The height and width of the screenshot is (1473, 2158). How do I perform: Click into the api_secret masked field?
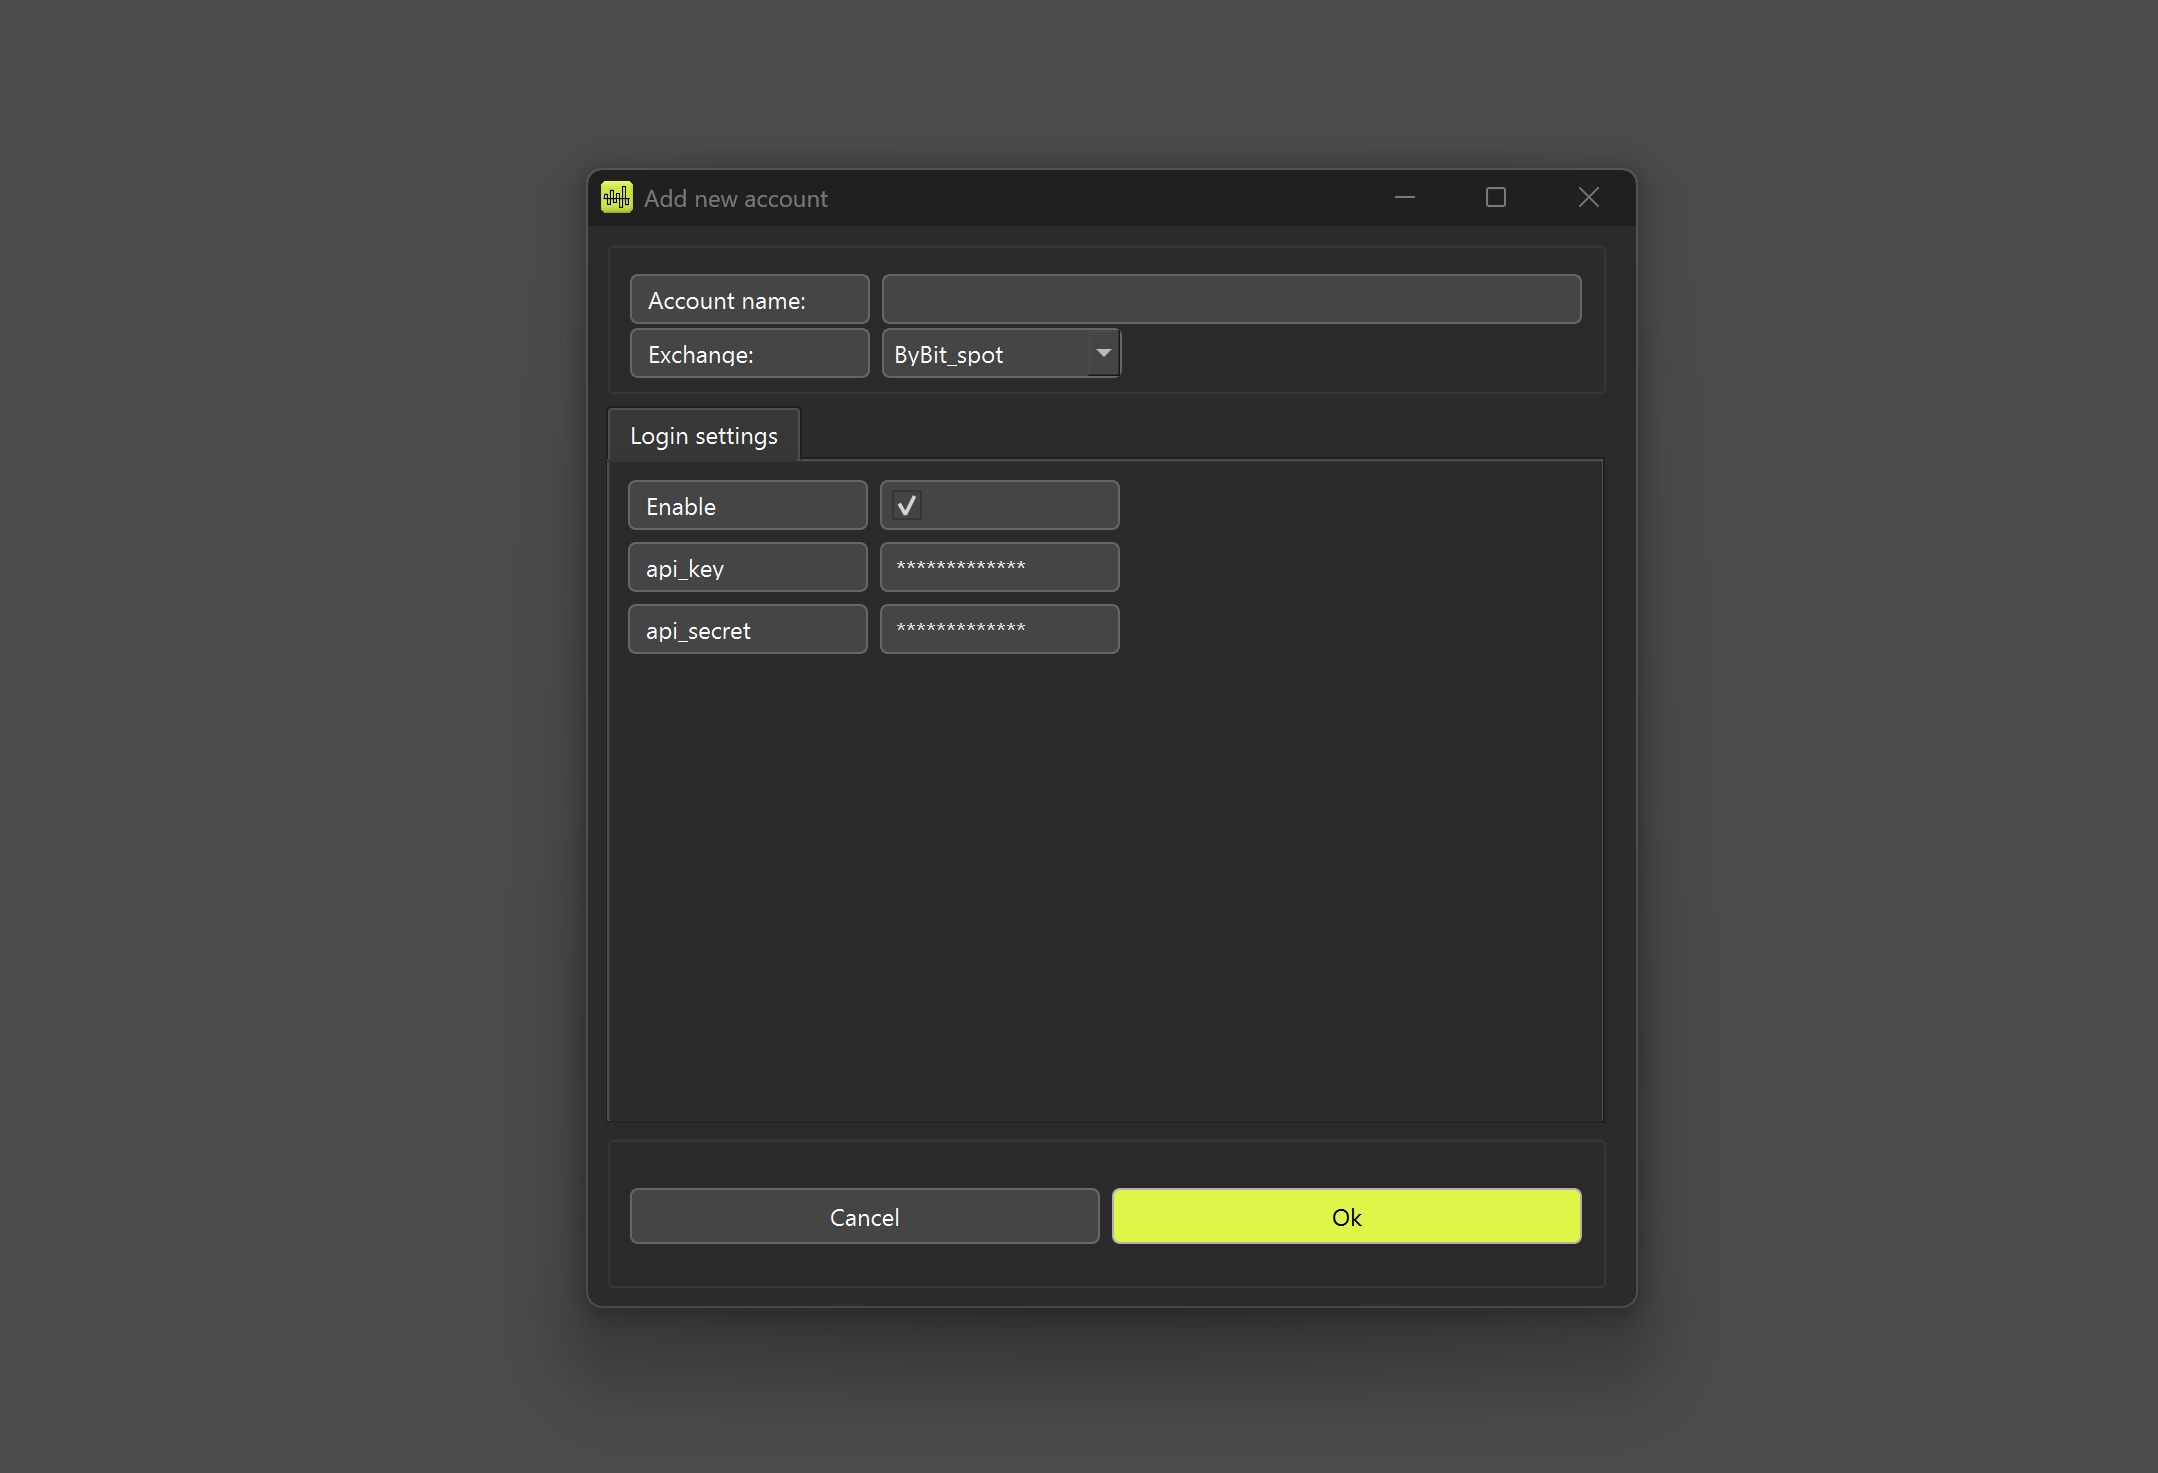coord(998,629)
